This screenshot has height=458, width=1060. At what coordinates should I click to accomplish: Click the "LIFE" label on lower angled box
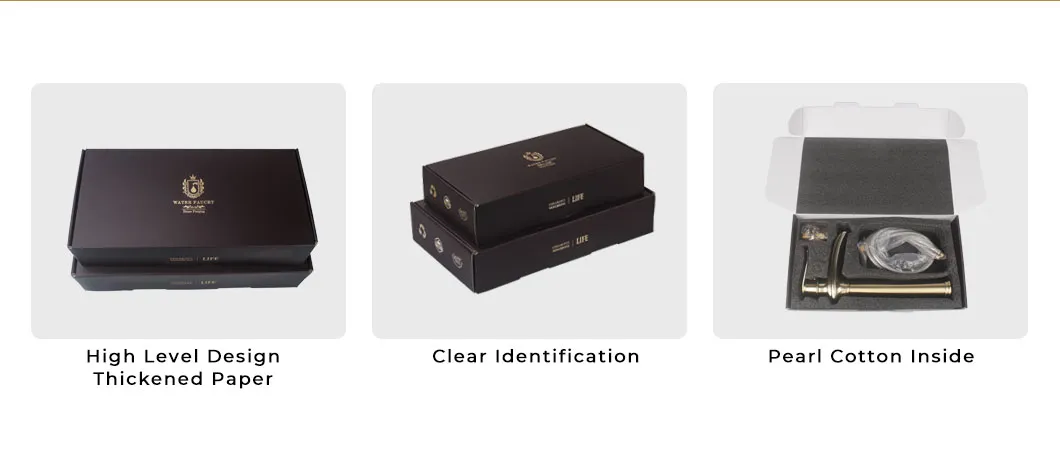[581, 239]
